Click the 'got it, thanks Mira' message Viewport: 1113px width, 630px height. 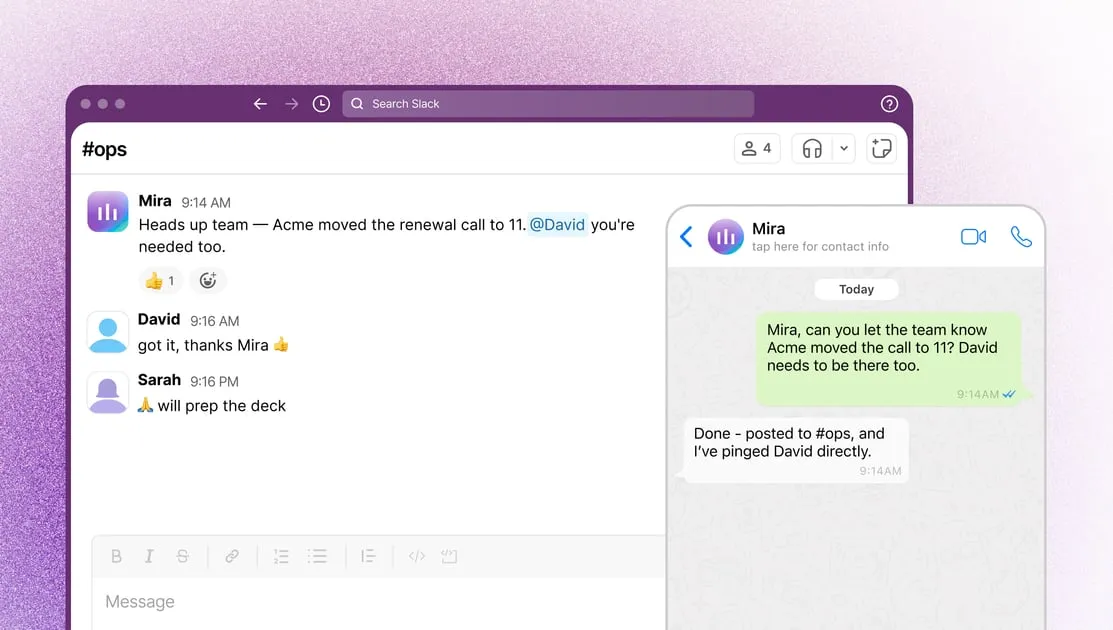(214, 346)
